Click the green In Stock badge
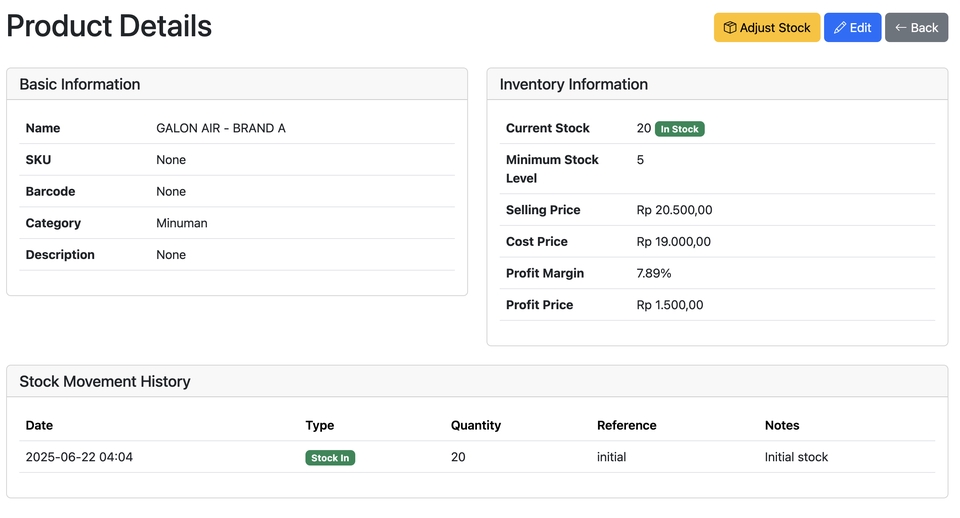 (x=680, y=129)
